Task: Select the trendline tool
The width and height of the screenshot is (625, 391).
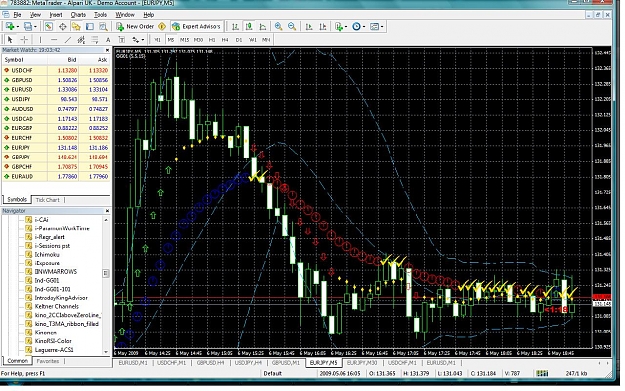Action: (x=68, y=40)
